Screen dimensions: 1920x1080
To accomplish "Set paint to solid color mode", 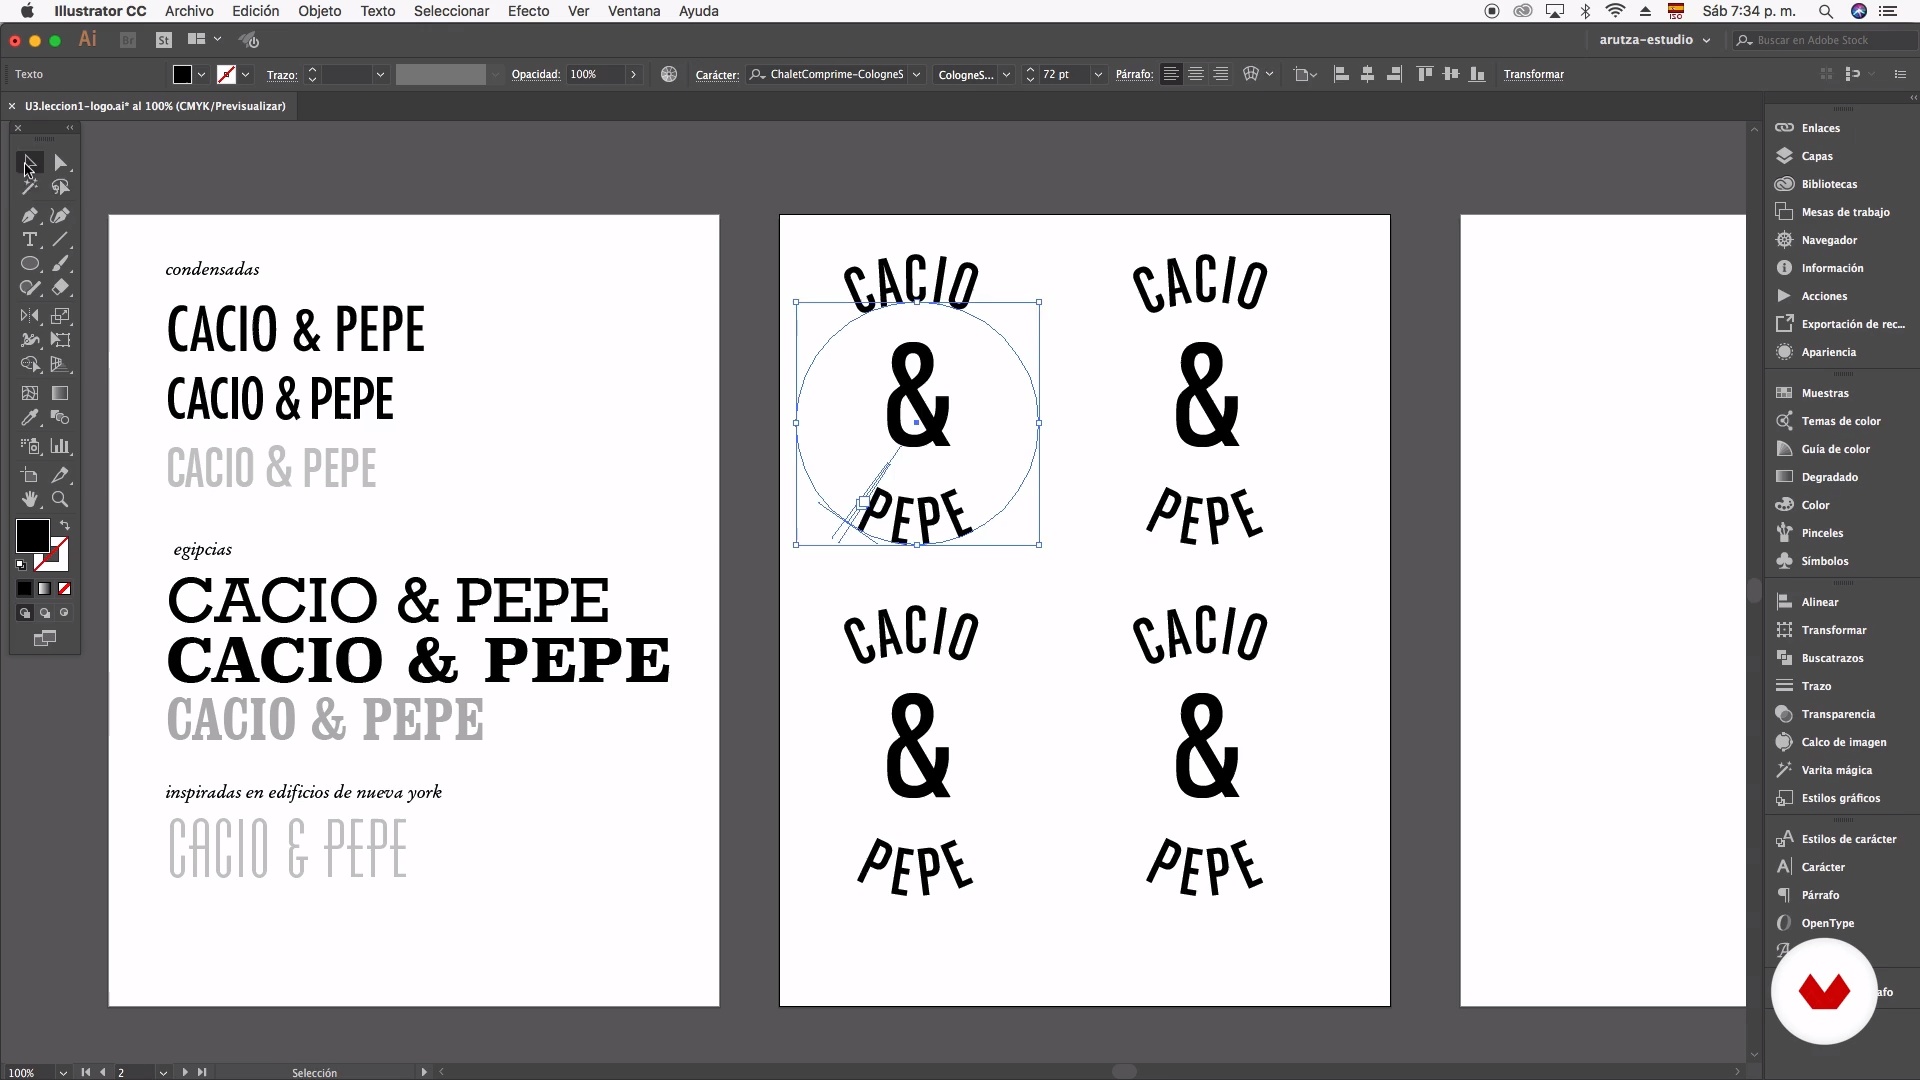I will 25,589.
